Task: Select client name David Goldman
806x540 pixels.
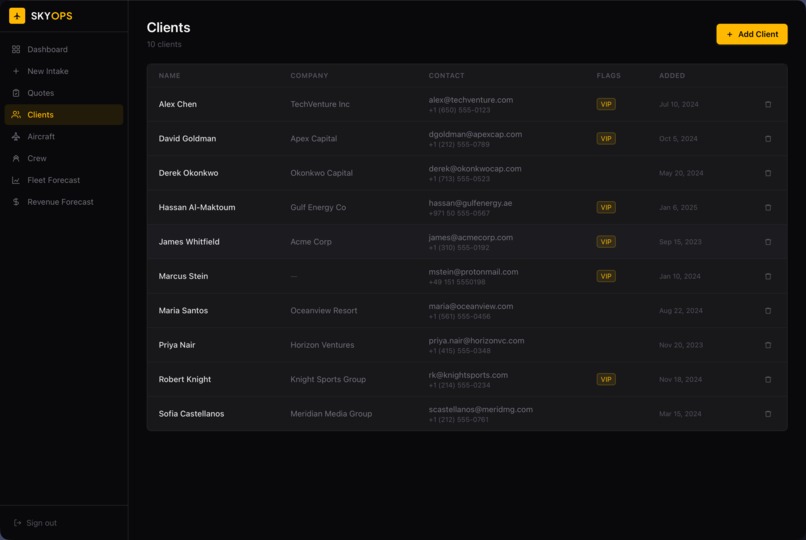Action: coord(187,139)
